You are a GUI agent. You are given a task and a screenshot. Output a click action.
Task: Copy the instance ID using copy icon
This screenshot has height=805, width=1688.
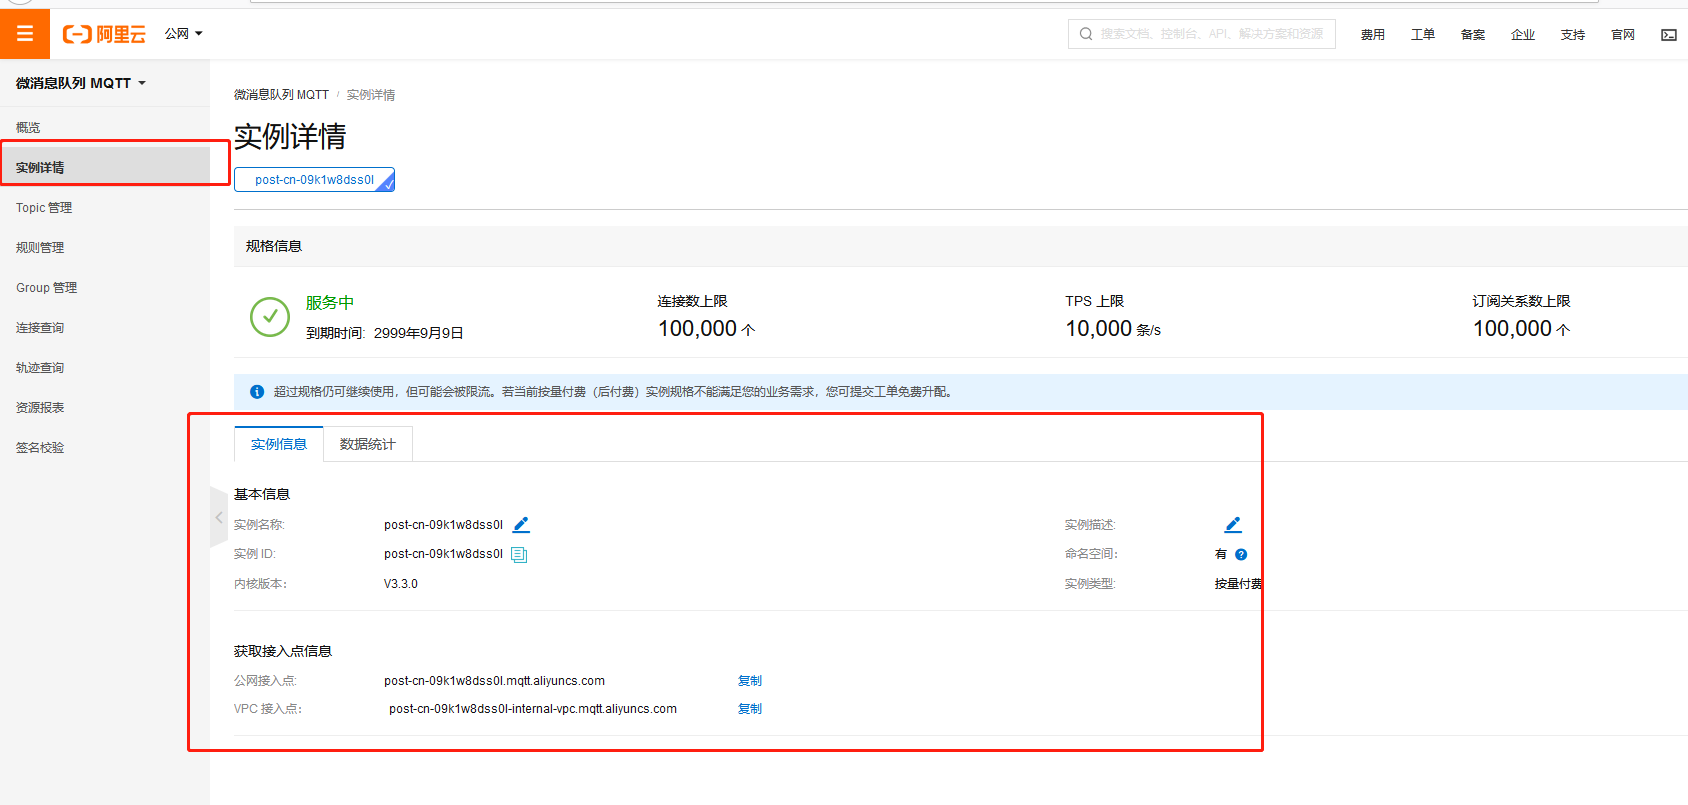click(x=519, y=554)
